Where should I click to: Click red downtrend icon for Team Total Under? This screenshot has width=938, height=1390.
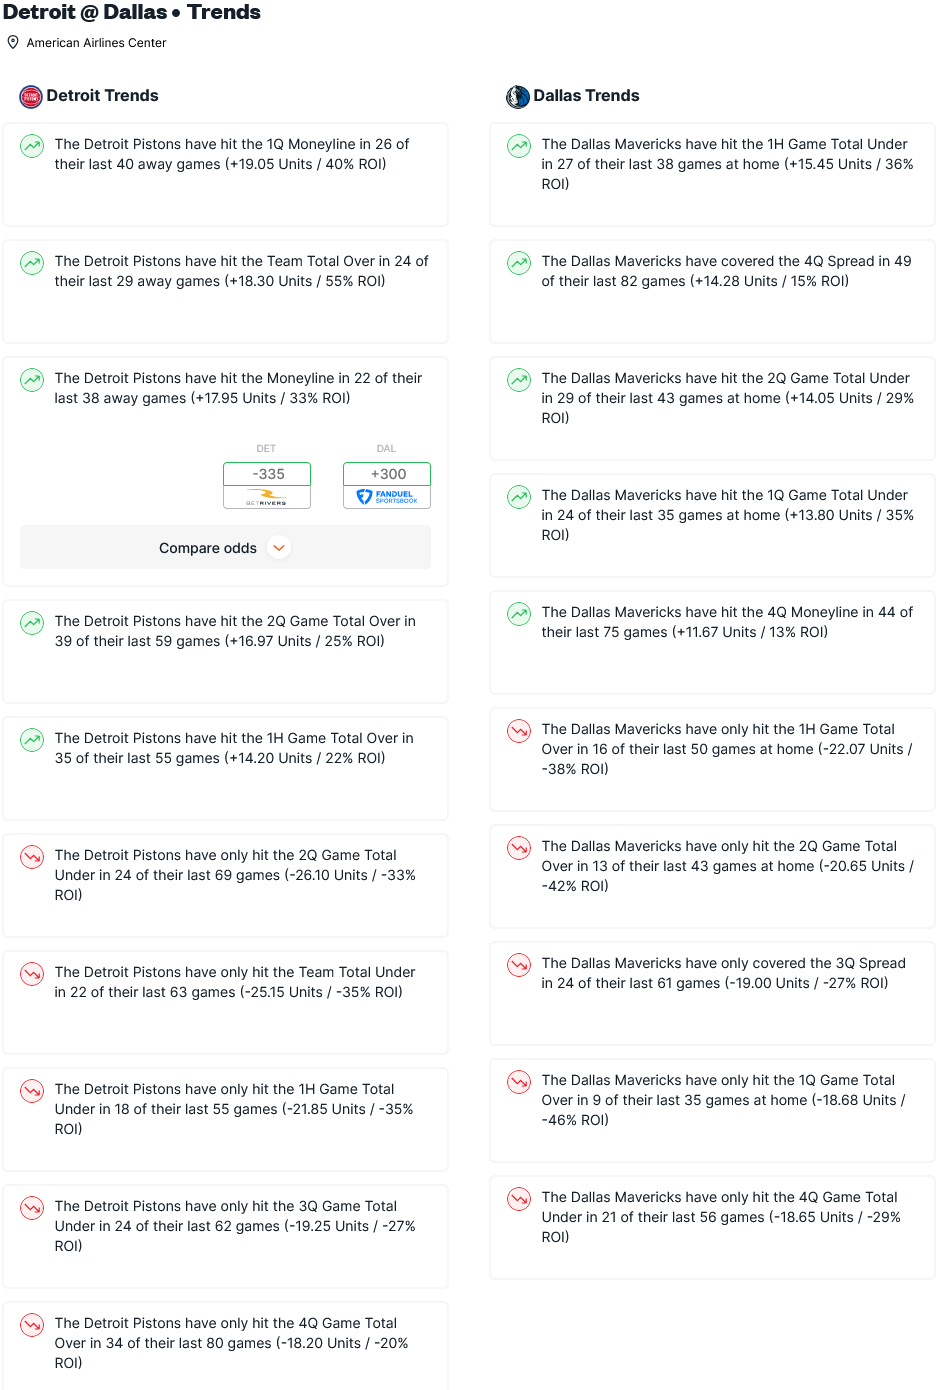point(32,974)
